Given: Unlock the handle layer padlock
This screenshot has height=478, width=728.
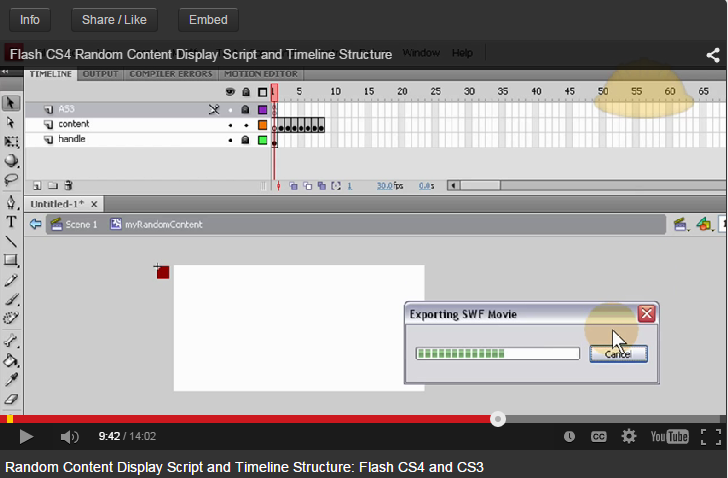Looking at the screenshot, I should (x=246, y=140).
